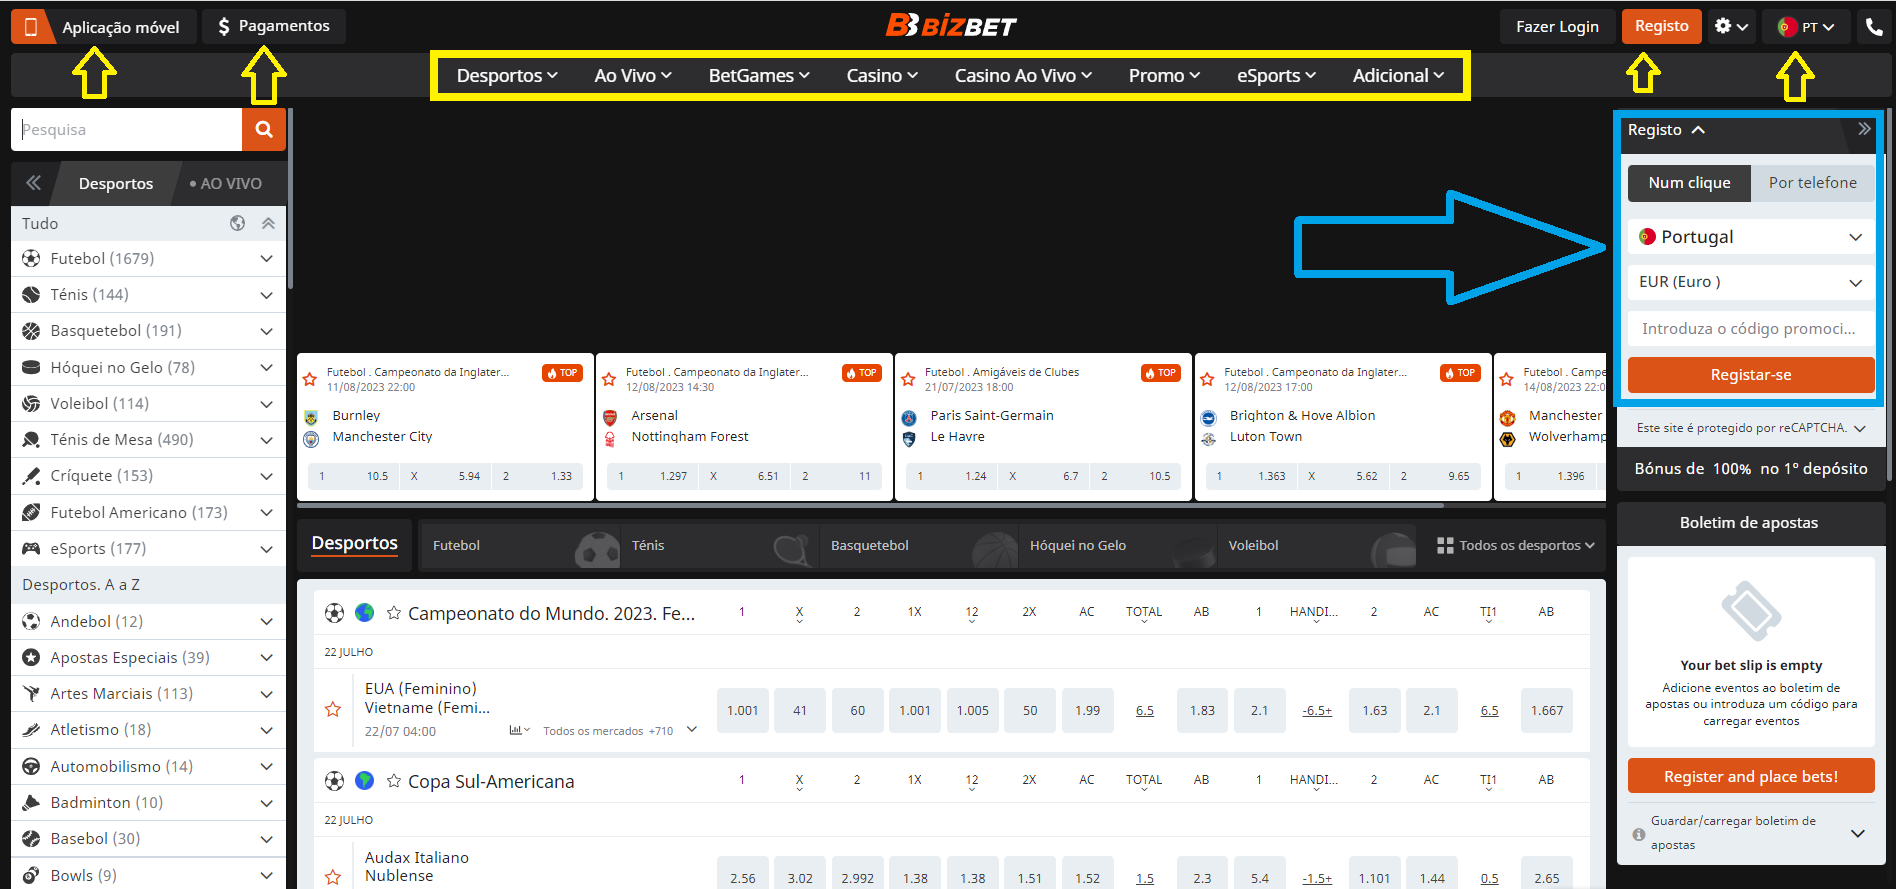
Task: Open PT language selector dropdown
Action: click(1806, 27)
